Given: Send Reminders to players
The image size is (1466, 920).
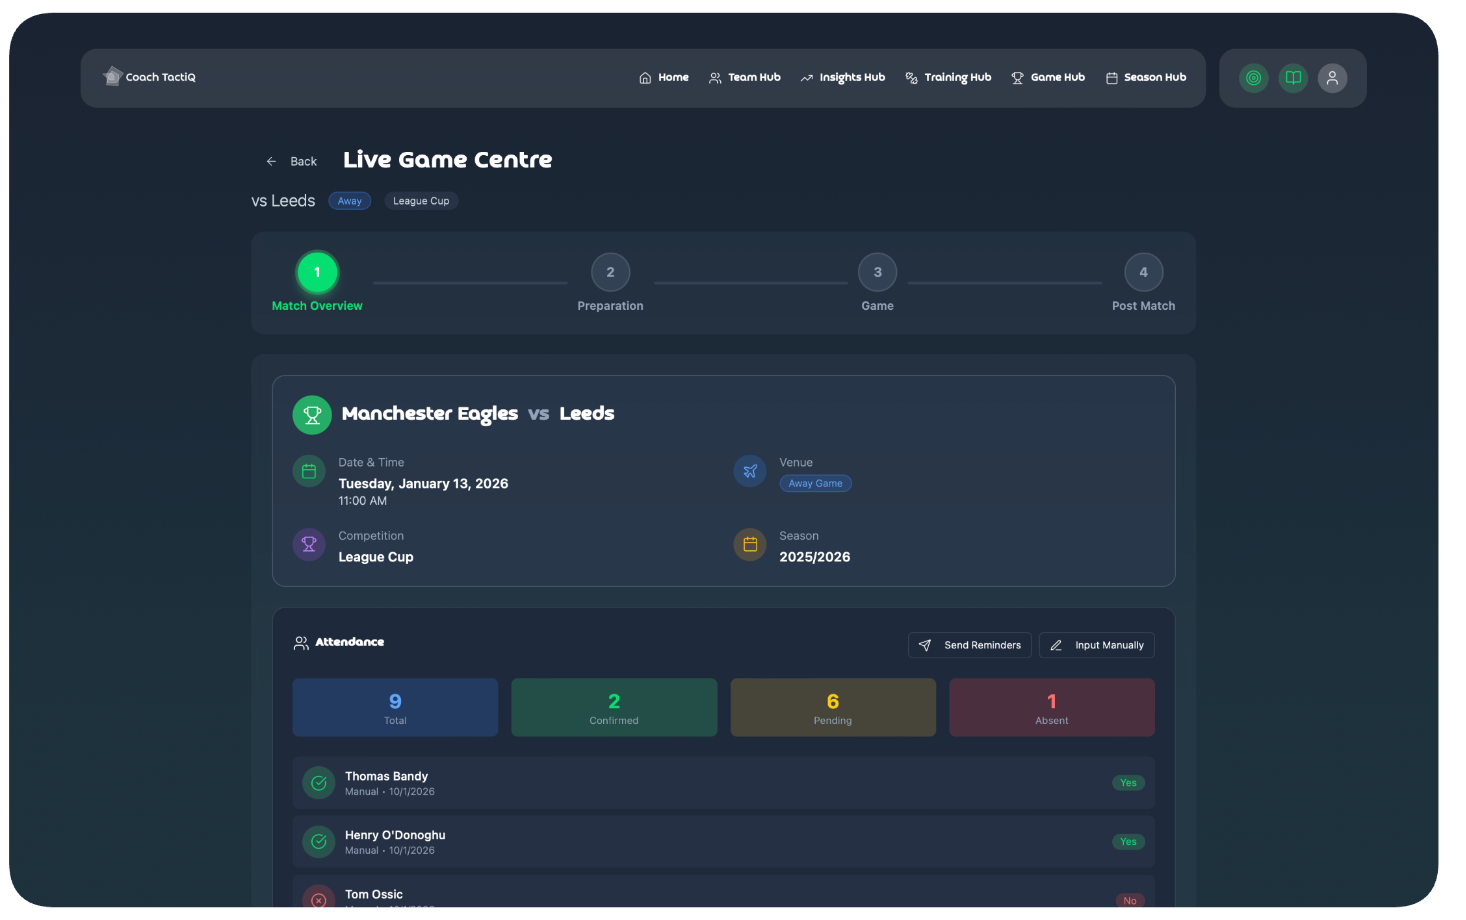Looking at the screenshot, I should click(x=970, y=645).
